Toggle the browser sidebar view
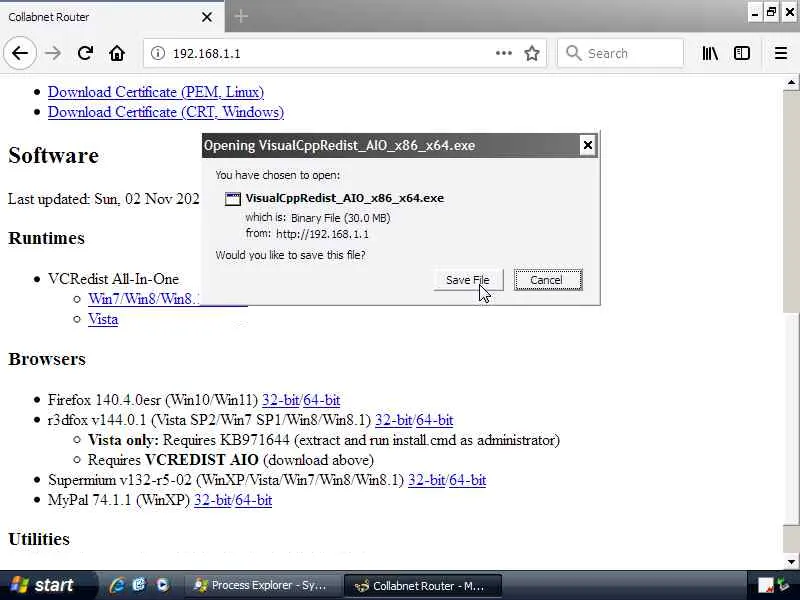 [x=742, y=53]
